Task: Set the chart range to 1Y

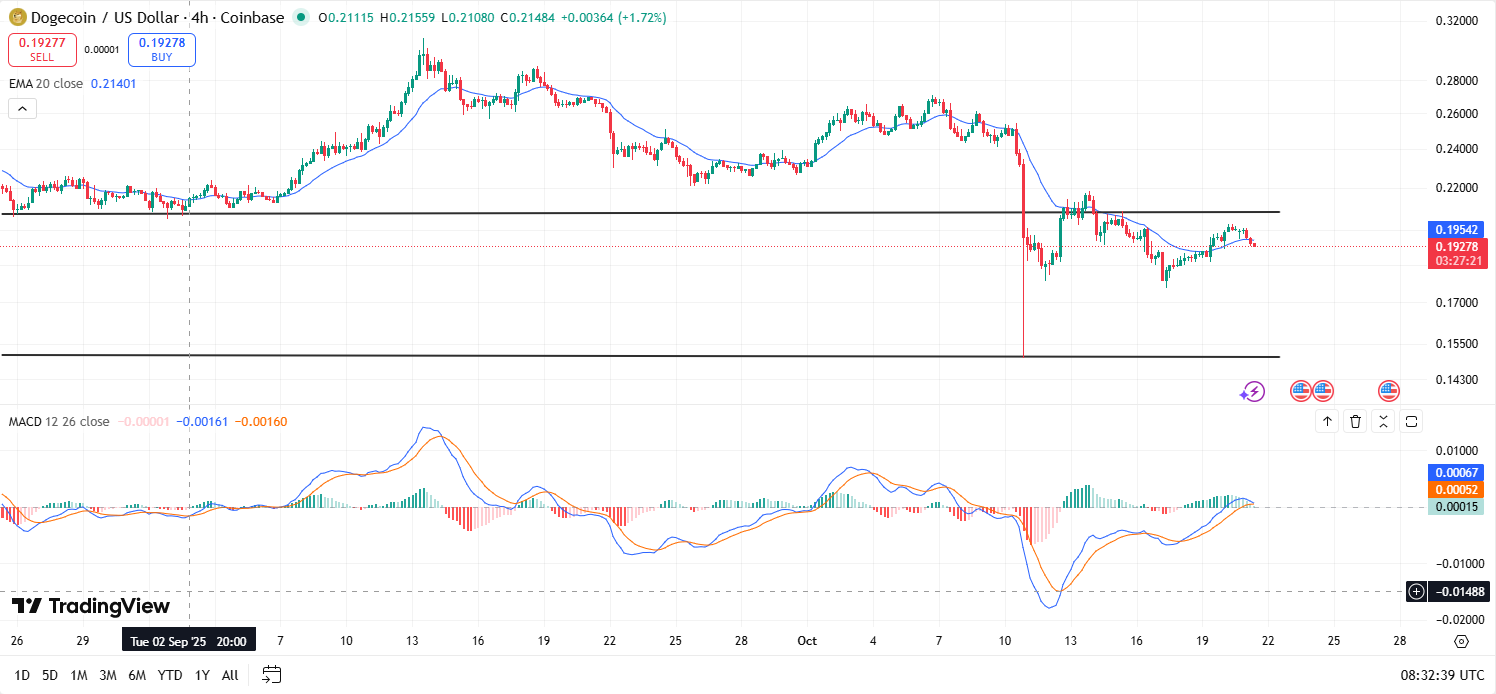Action: pyautogui.click(x=202, y=675)
